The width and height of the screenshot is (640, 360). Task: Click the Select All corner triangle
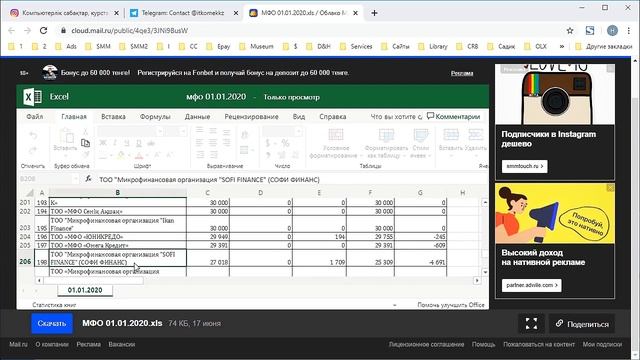coord(30,193)
